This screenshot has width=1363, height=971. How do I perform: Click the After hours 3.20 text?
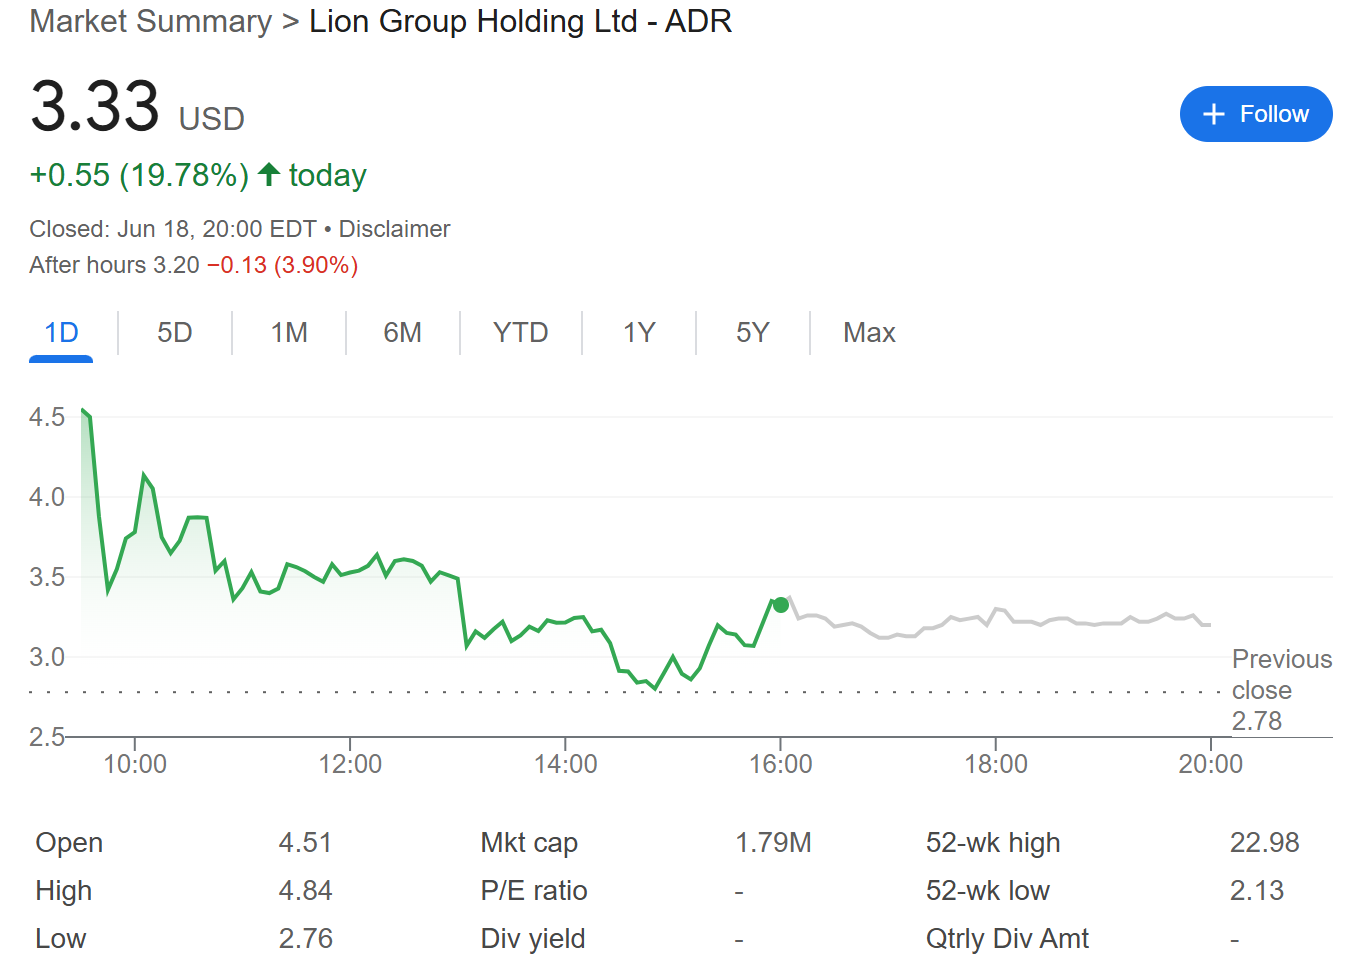pos(114,265)
